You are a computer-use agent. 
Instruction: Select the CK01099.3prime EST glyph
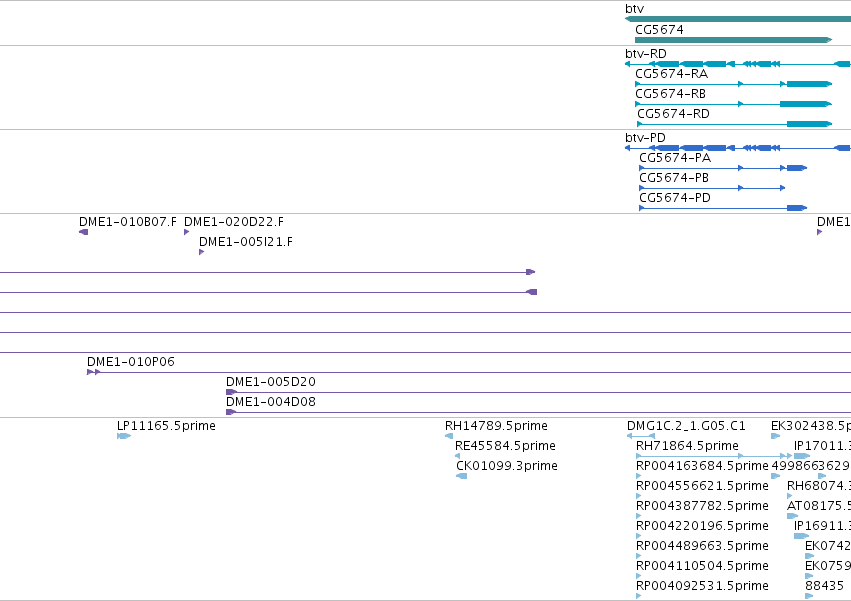point(461,476)
